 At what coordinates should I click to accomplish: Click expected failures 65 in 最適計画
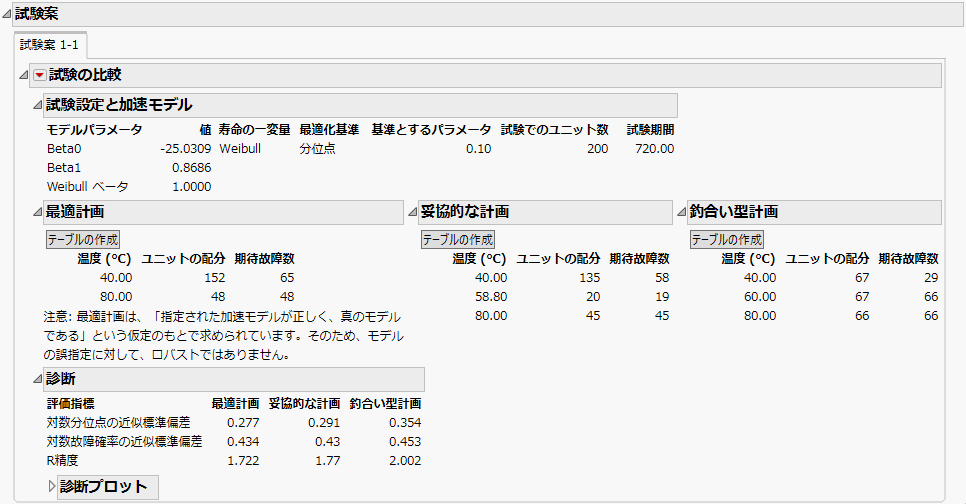[287, 278]
